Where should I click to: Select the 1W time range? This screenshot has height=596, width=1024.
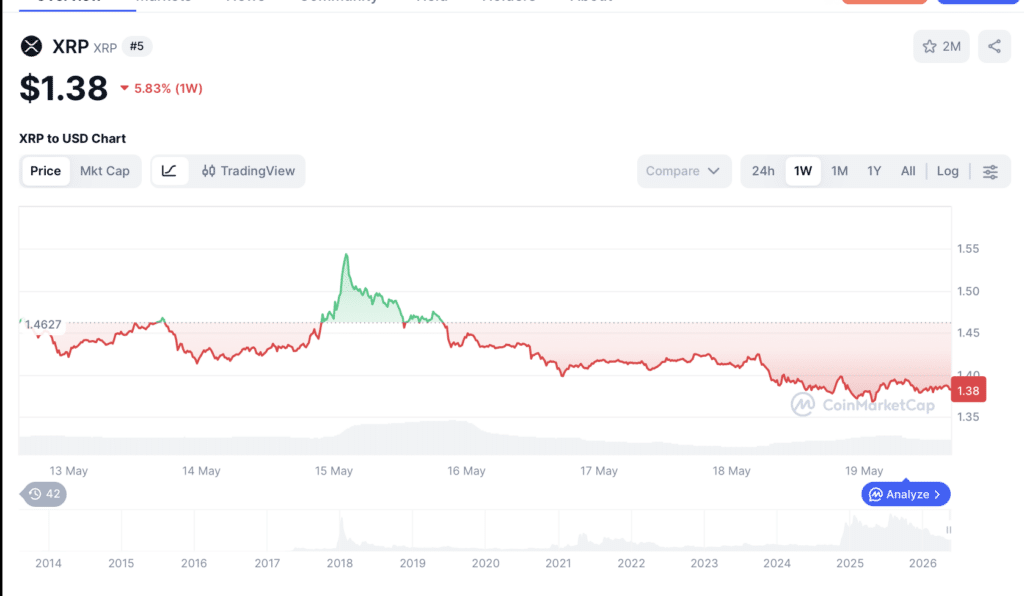(803, 171)
